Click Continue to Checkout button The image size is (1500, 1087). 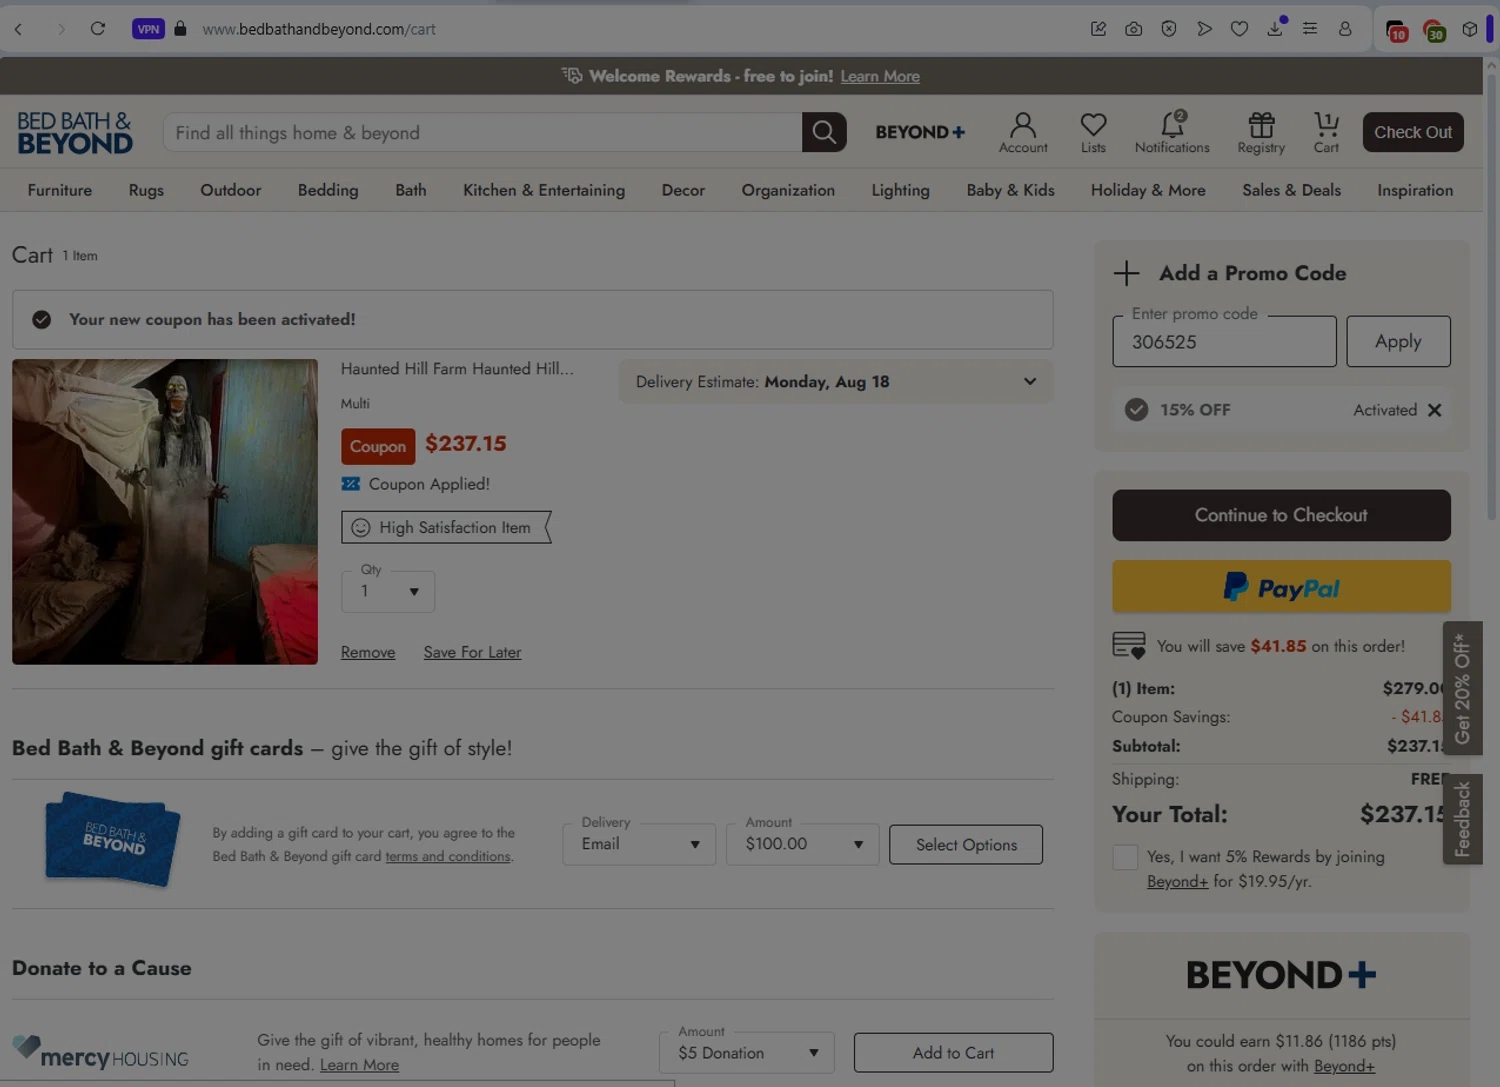click(1280, 515)
